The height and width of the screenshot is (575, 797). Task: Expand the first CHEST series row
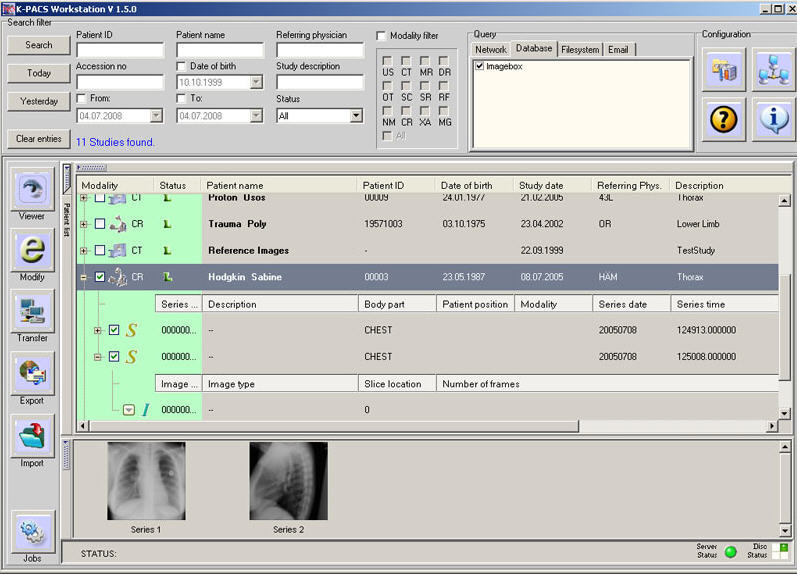tap(97, 330)
